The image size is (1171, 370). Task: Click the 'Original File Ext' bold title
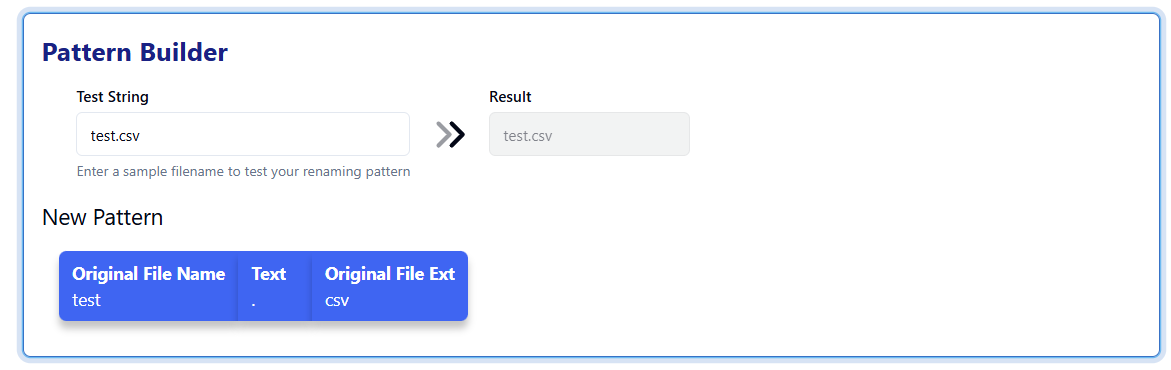click(x=390, y=274)
